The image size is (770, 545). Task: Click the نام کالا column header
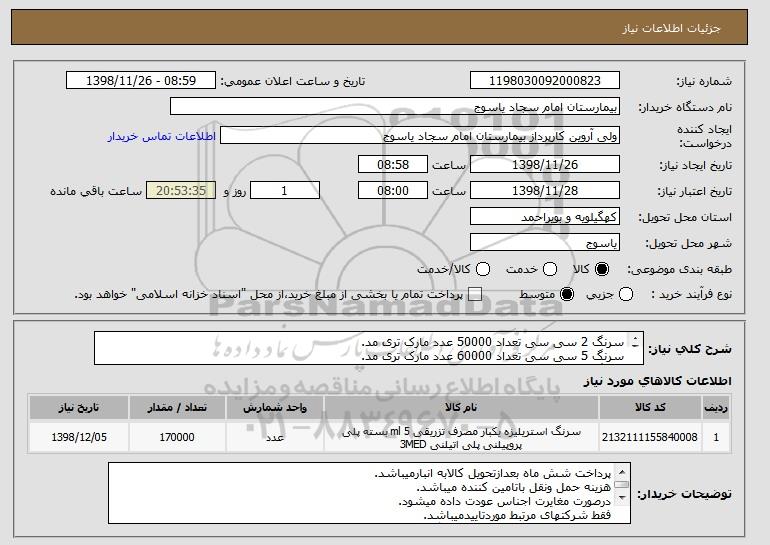pos(461,408)
